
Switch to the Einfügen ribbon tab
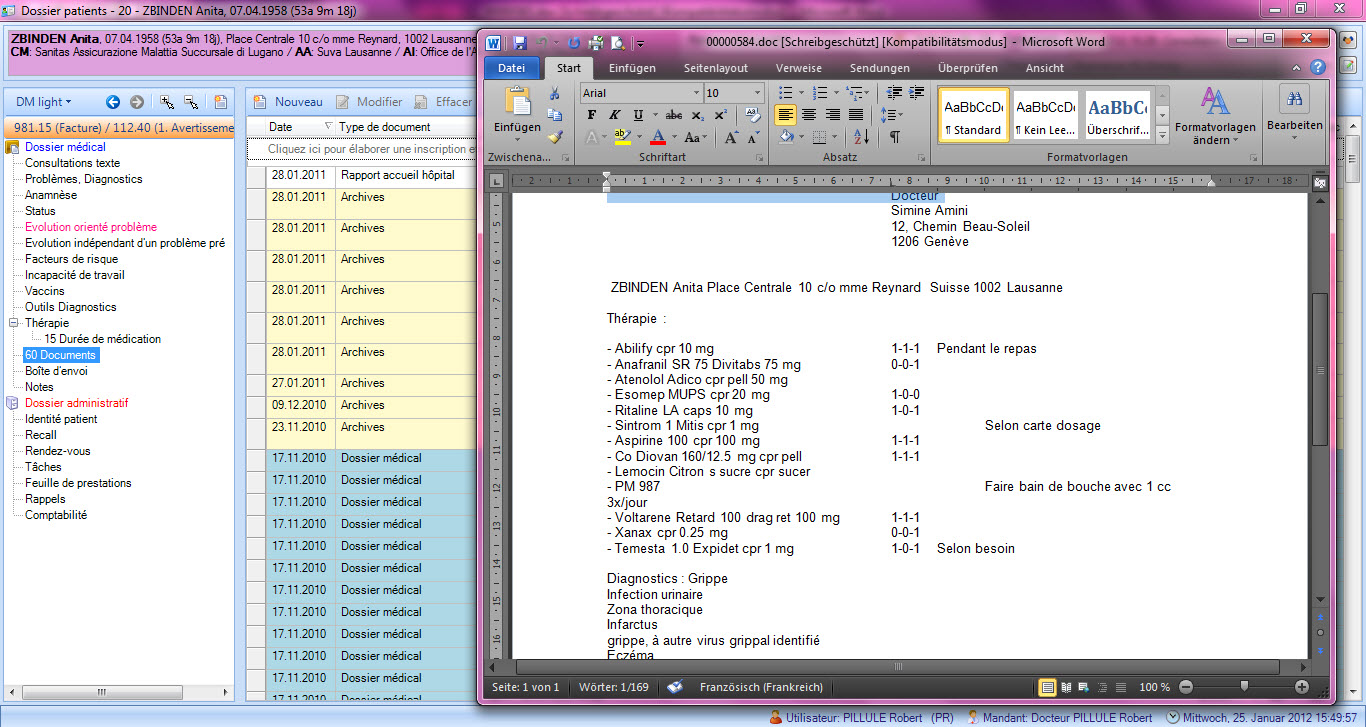632,68
